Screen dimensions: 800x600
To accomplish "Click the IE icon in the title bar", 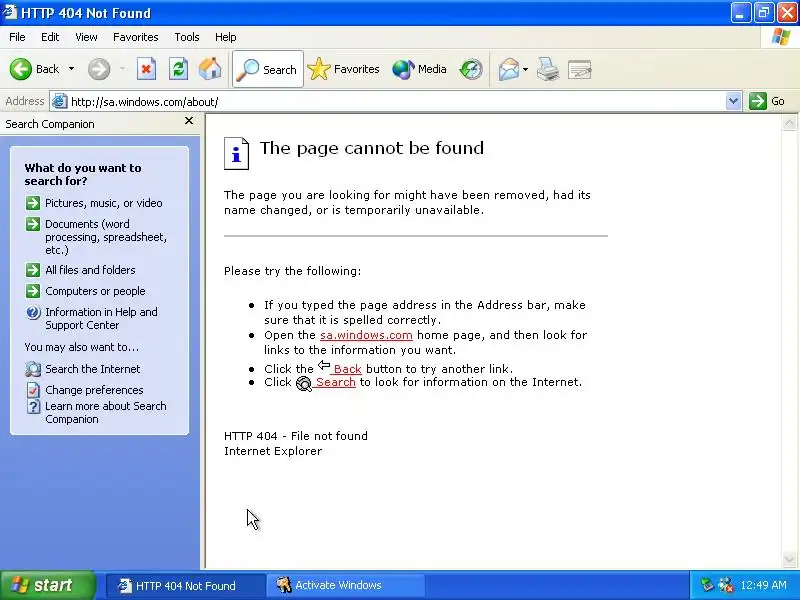I will [x=10, y=12].
